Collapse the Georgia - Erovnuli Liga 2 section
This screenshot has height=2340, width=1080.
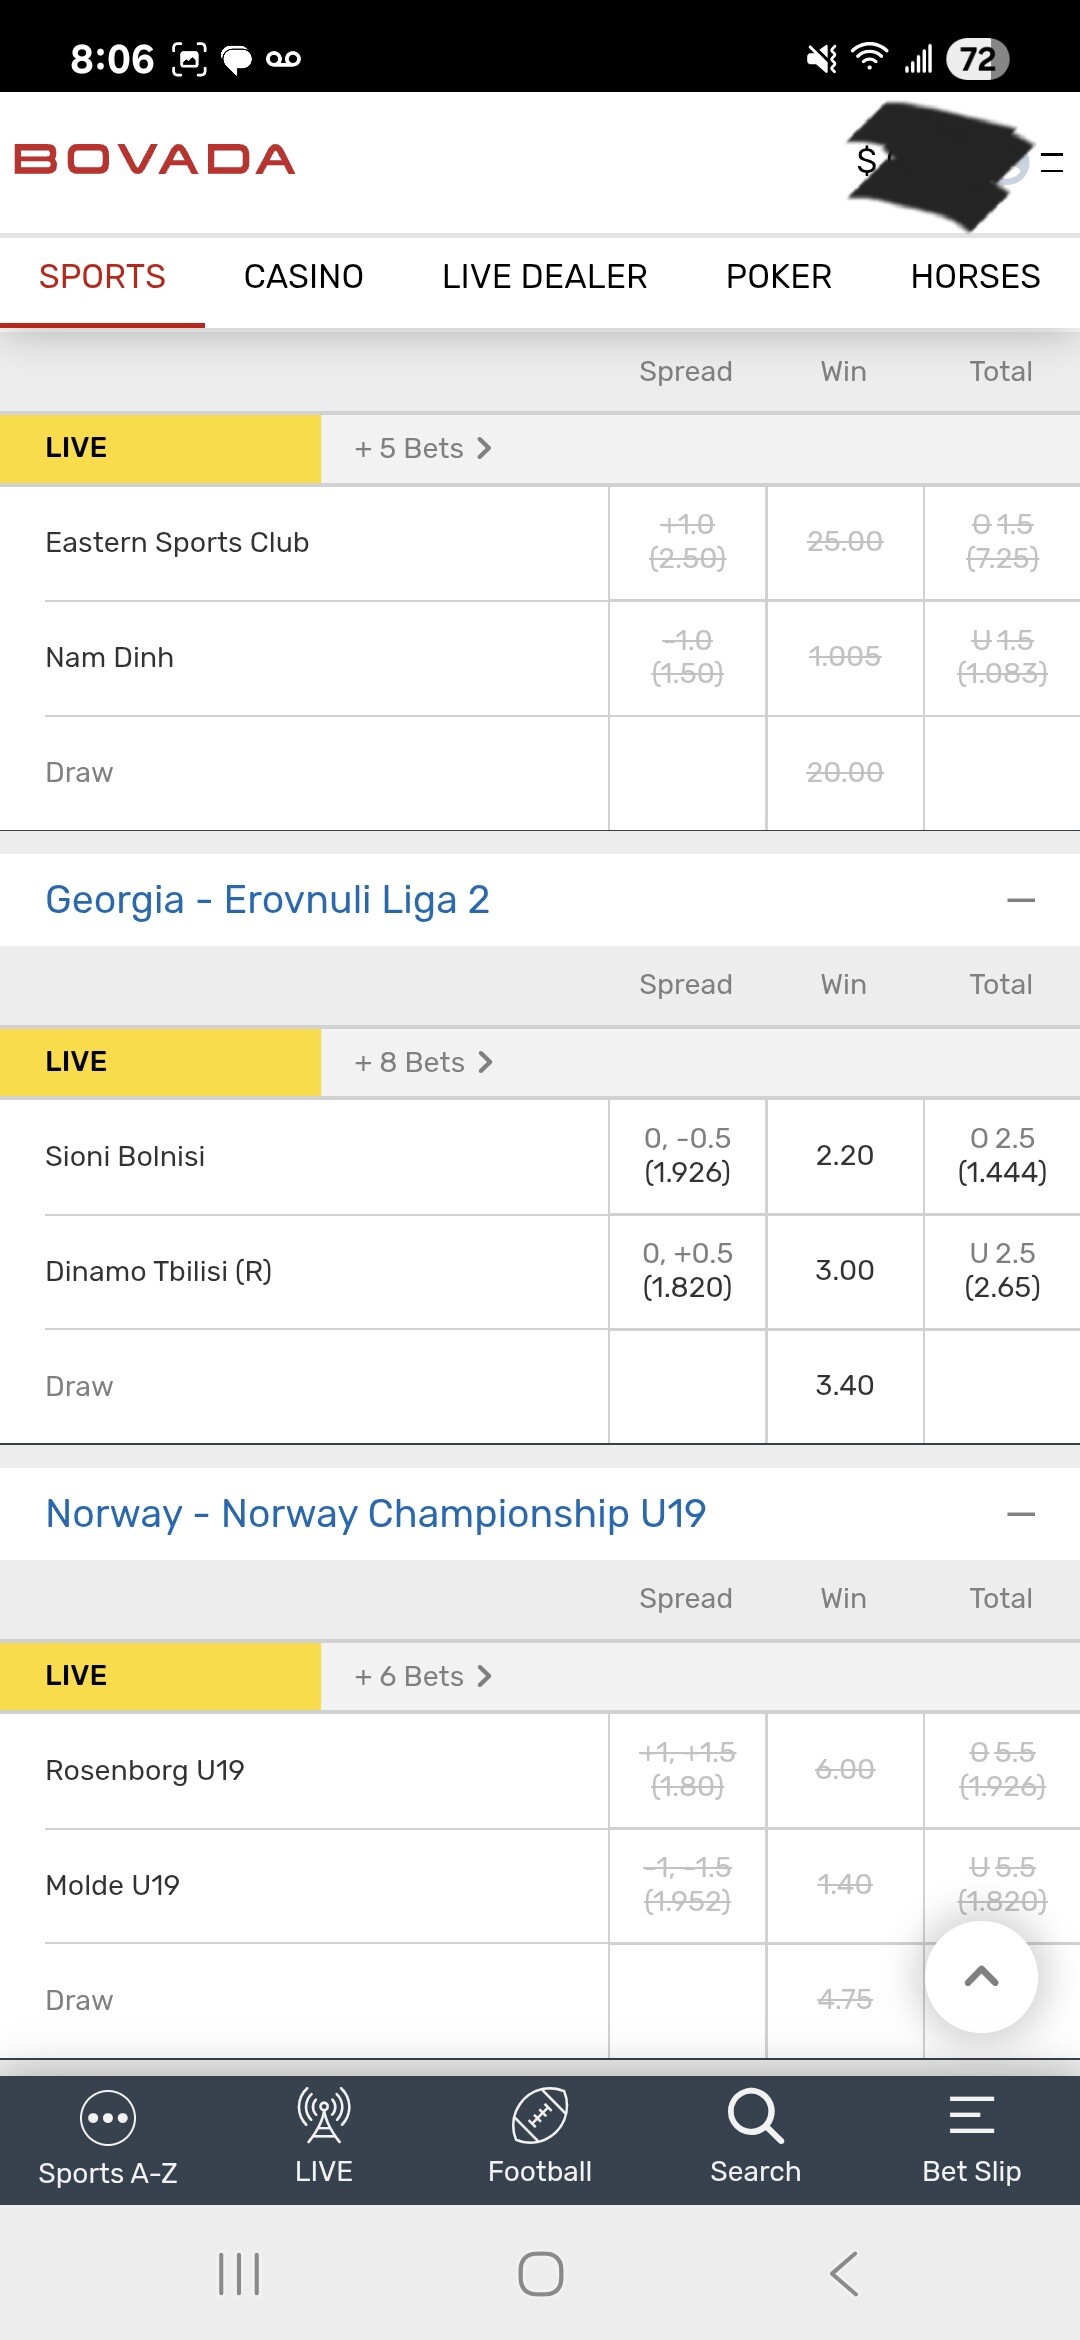pyautogui.click(x=1020, y=901)
